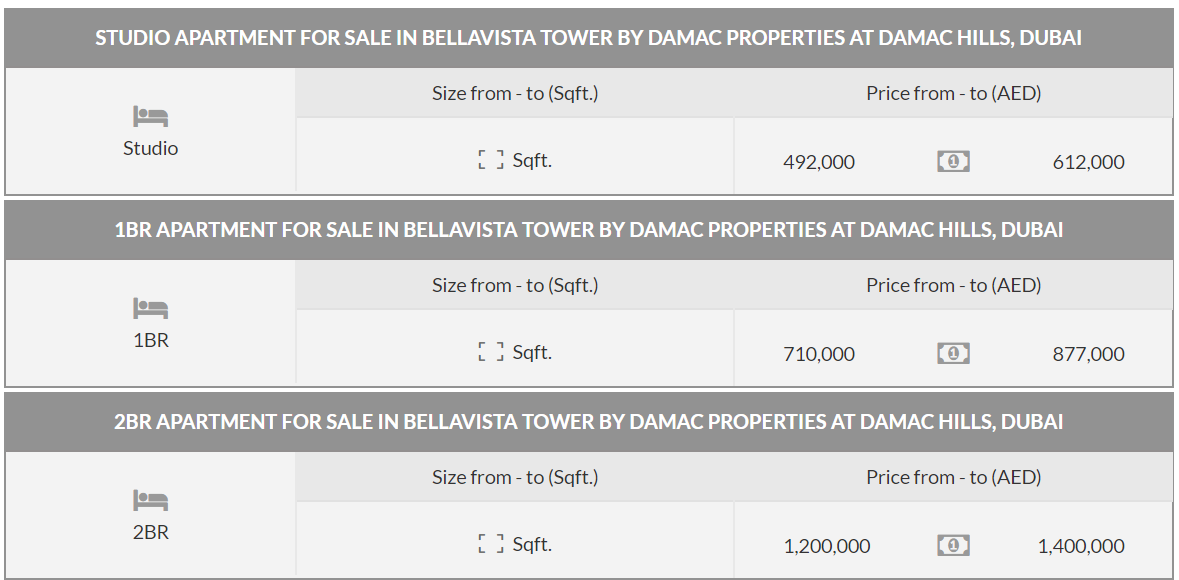Click the bed icon above 1BR
The image size is (1179, 580).
pyautogui.click(x=150, y=309)
